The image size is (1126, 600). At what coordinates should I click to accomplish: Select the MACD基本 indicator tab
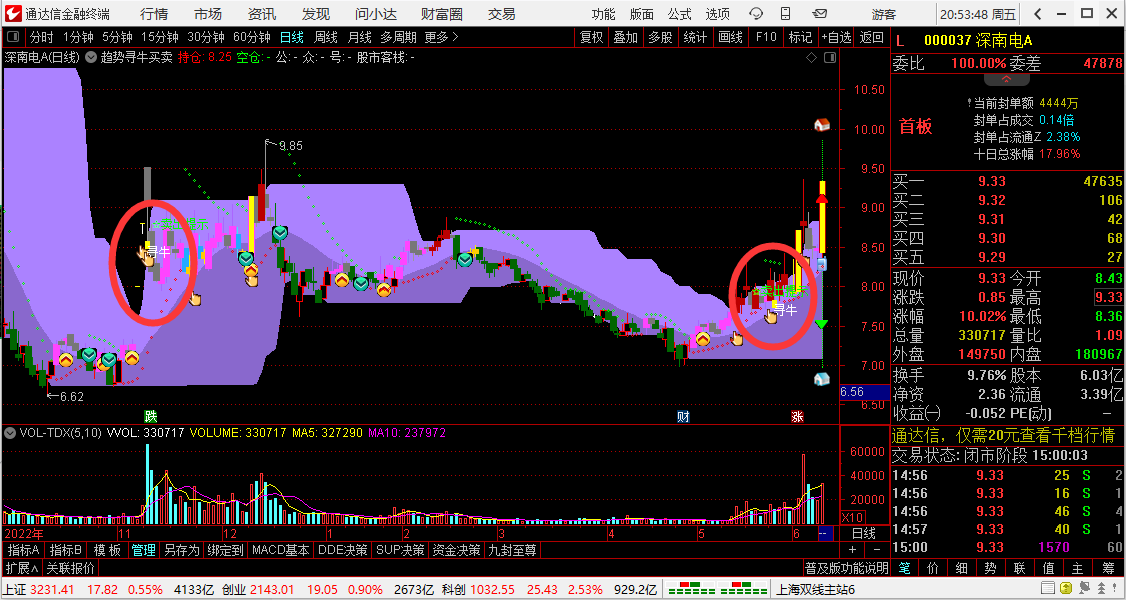pos(280,550)
